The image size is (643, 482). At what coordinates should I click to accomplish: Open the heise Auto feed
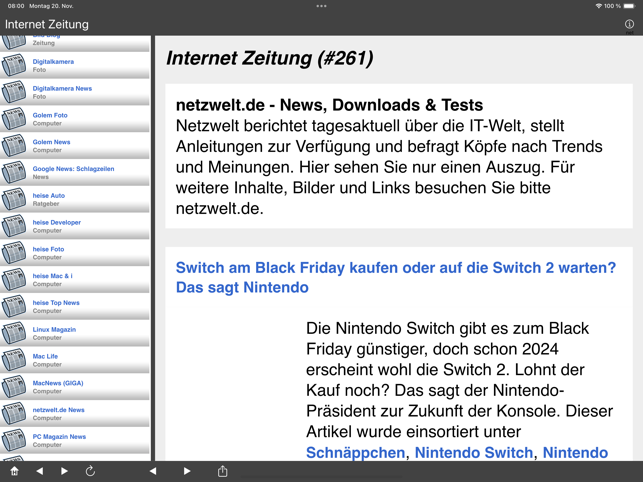(x=75, y=199)
